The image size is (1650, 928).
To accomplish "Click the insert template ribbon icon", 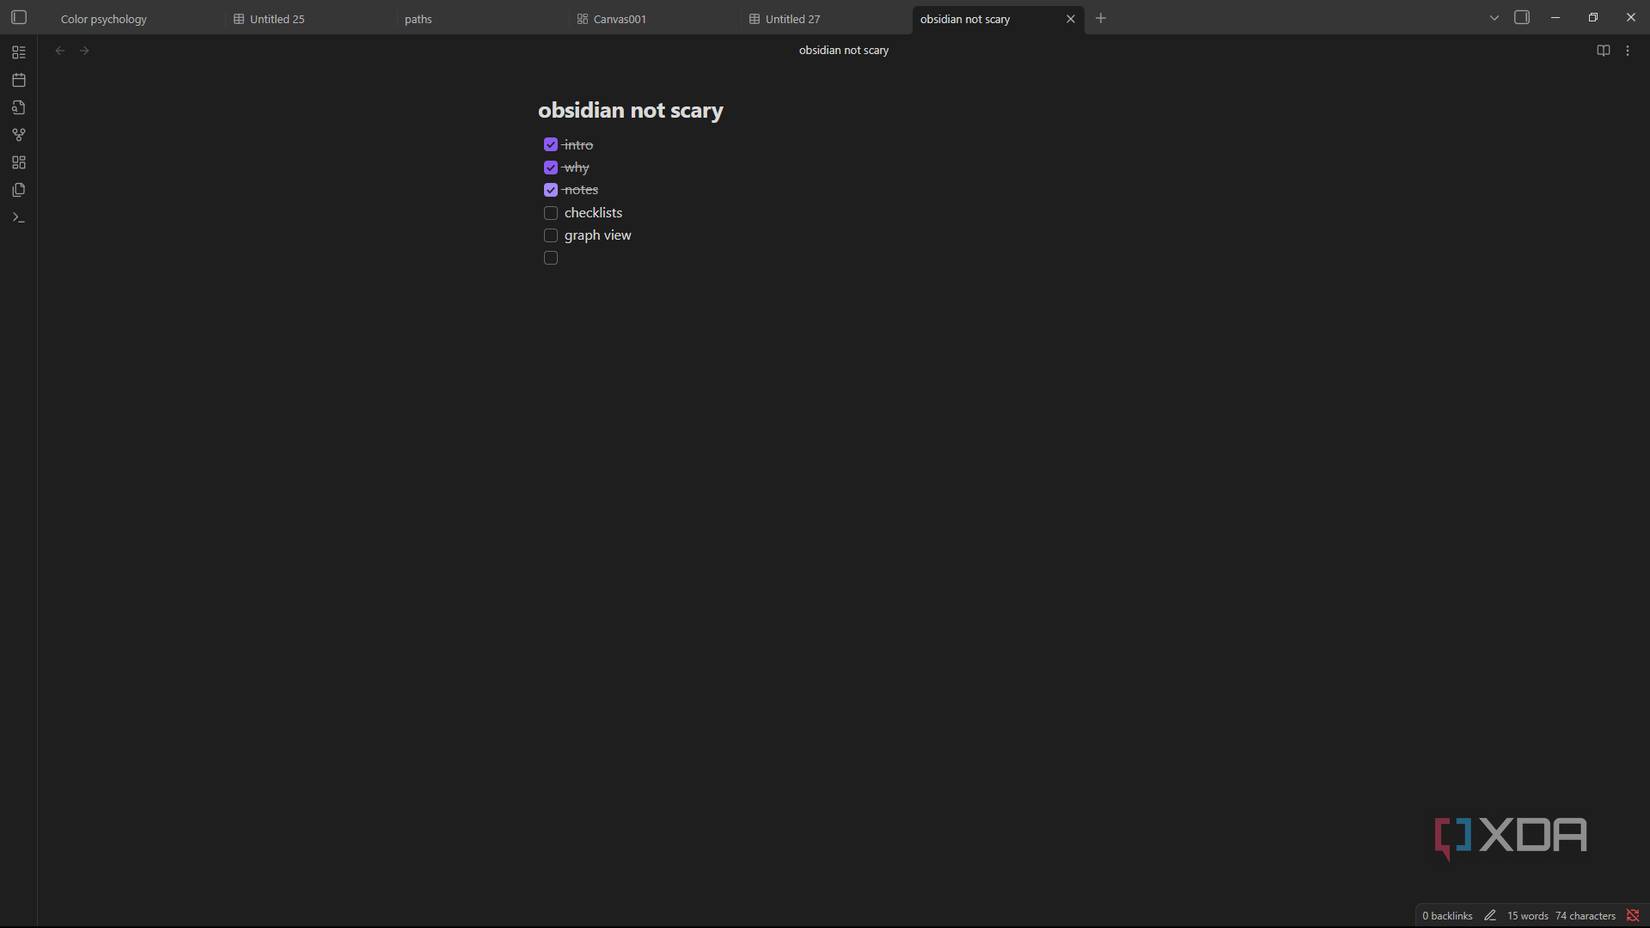I will tap(19, 107).
